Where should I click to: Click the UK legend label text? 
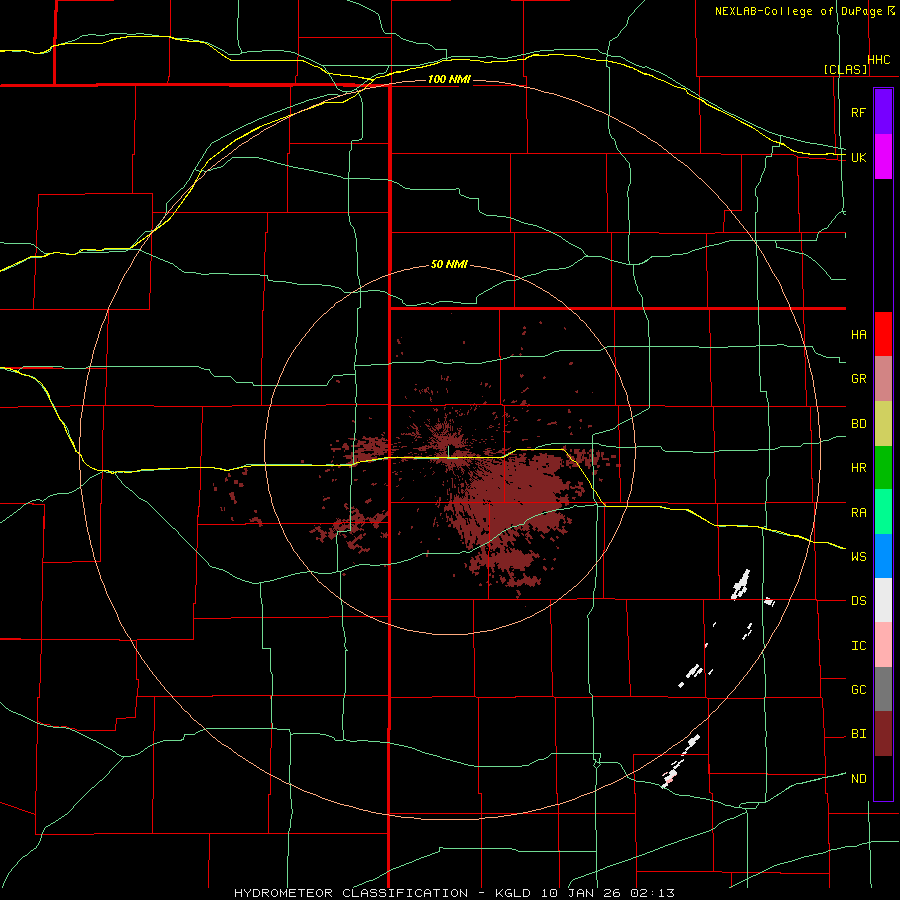pos(859,157)
